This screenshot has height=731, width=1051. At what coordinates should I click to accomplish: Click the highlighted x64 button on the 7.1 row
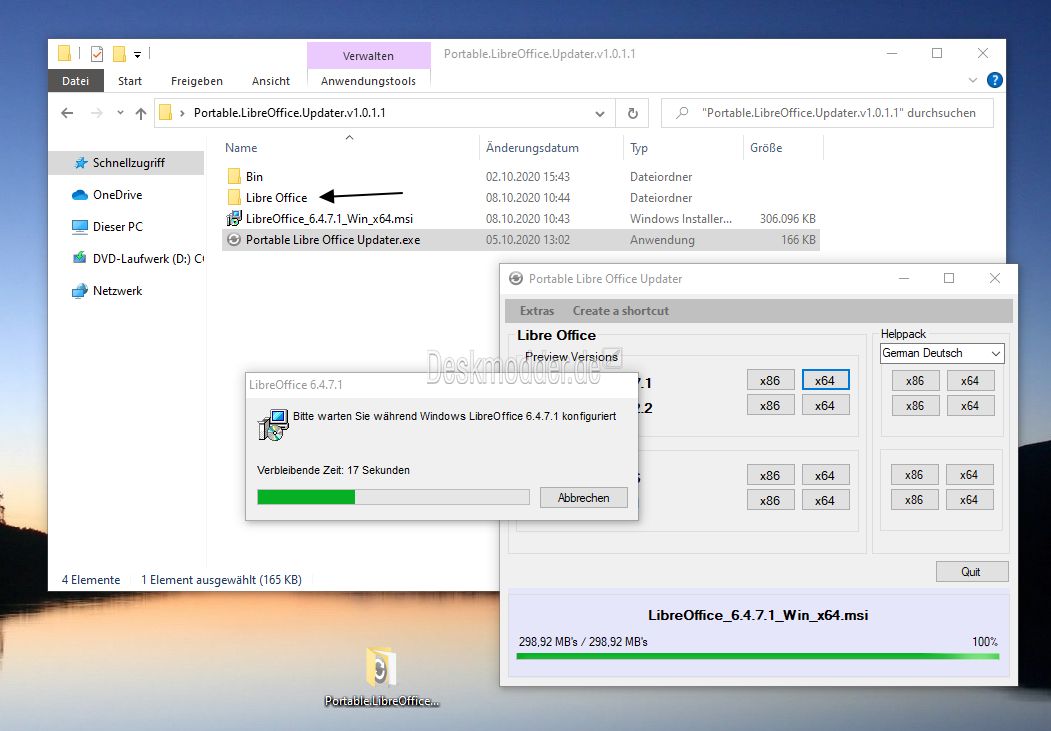825,381
